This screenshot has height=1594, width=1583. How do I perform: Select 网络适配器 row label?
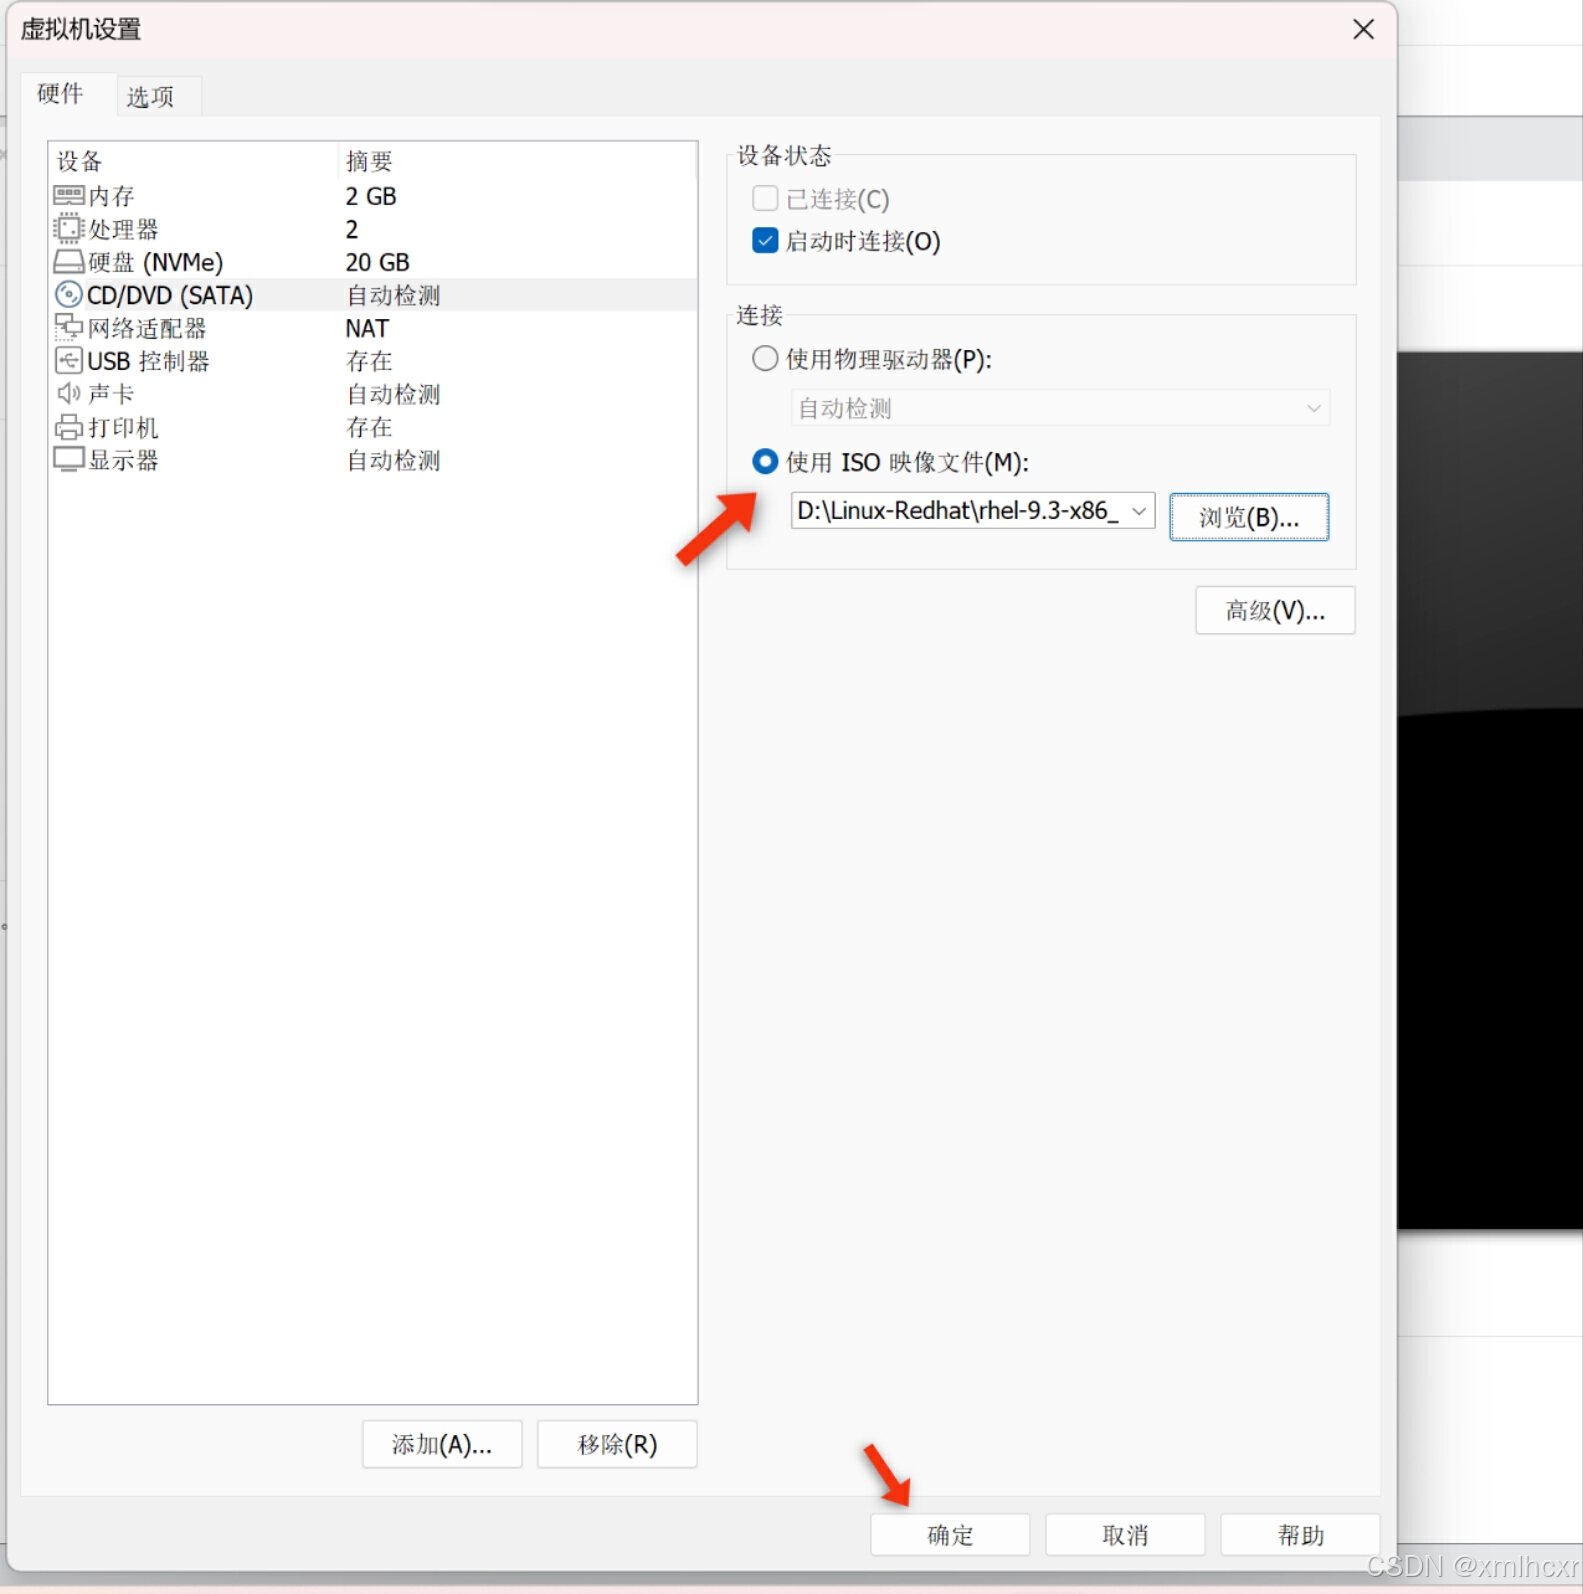pos(147,328)
